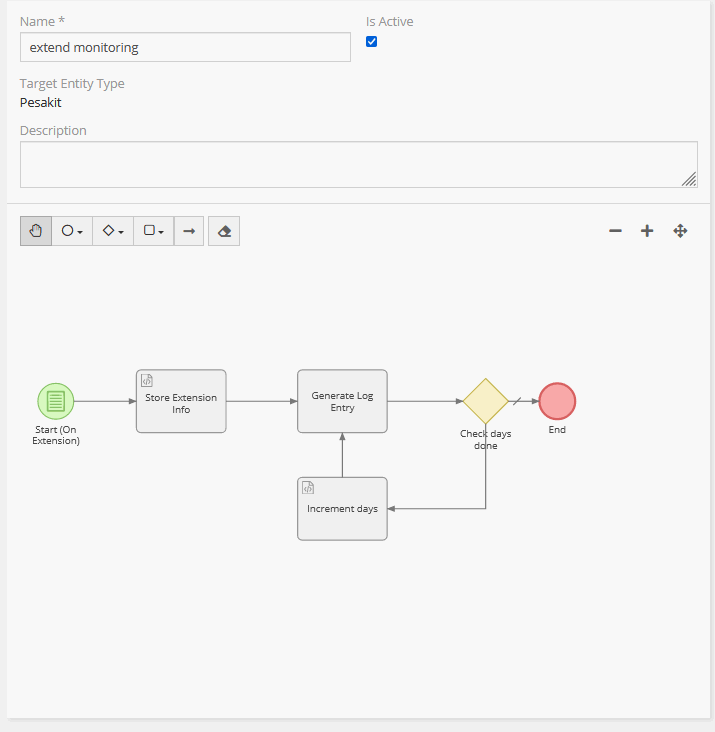Uncheck the Is Active checkbox

pyautogui.click(x=371, y=42)
